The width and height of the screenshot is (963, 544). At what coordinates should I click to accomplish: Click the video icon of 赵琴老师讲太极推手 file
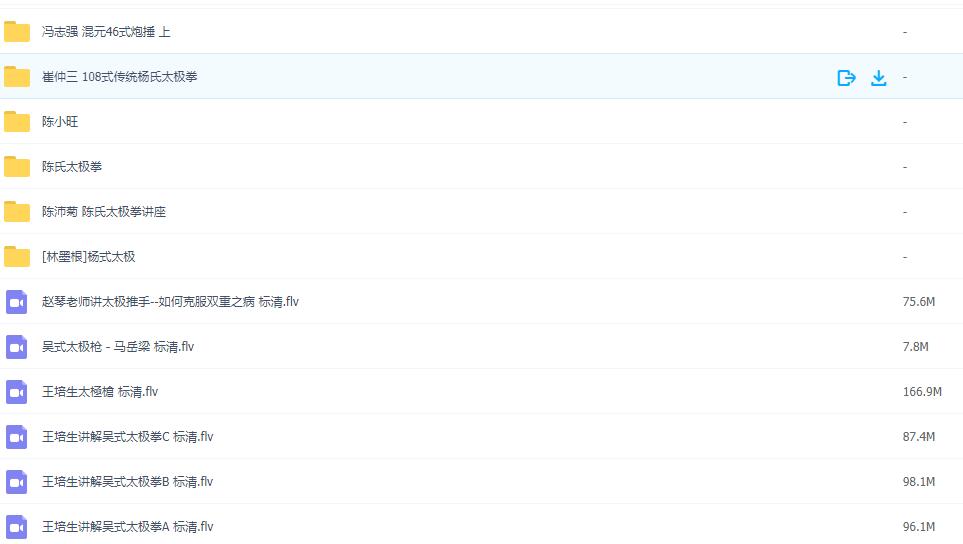coord(17,302)
